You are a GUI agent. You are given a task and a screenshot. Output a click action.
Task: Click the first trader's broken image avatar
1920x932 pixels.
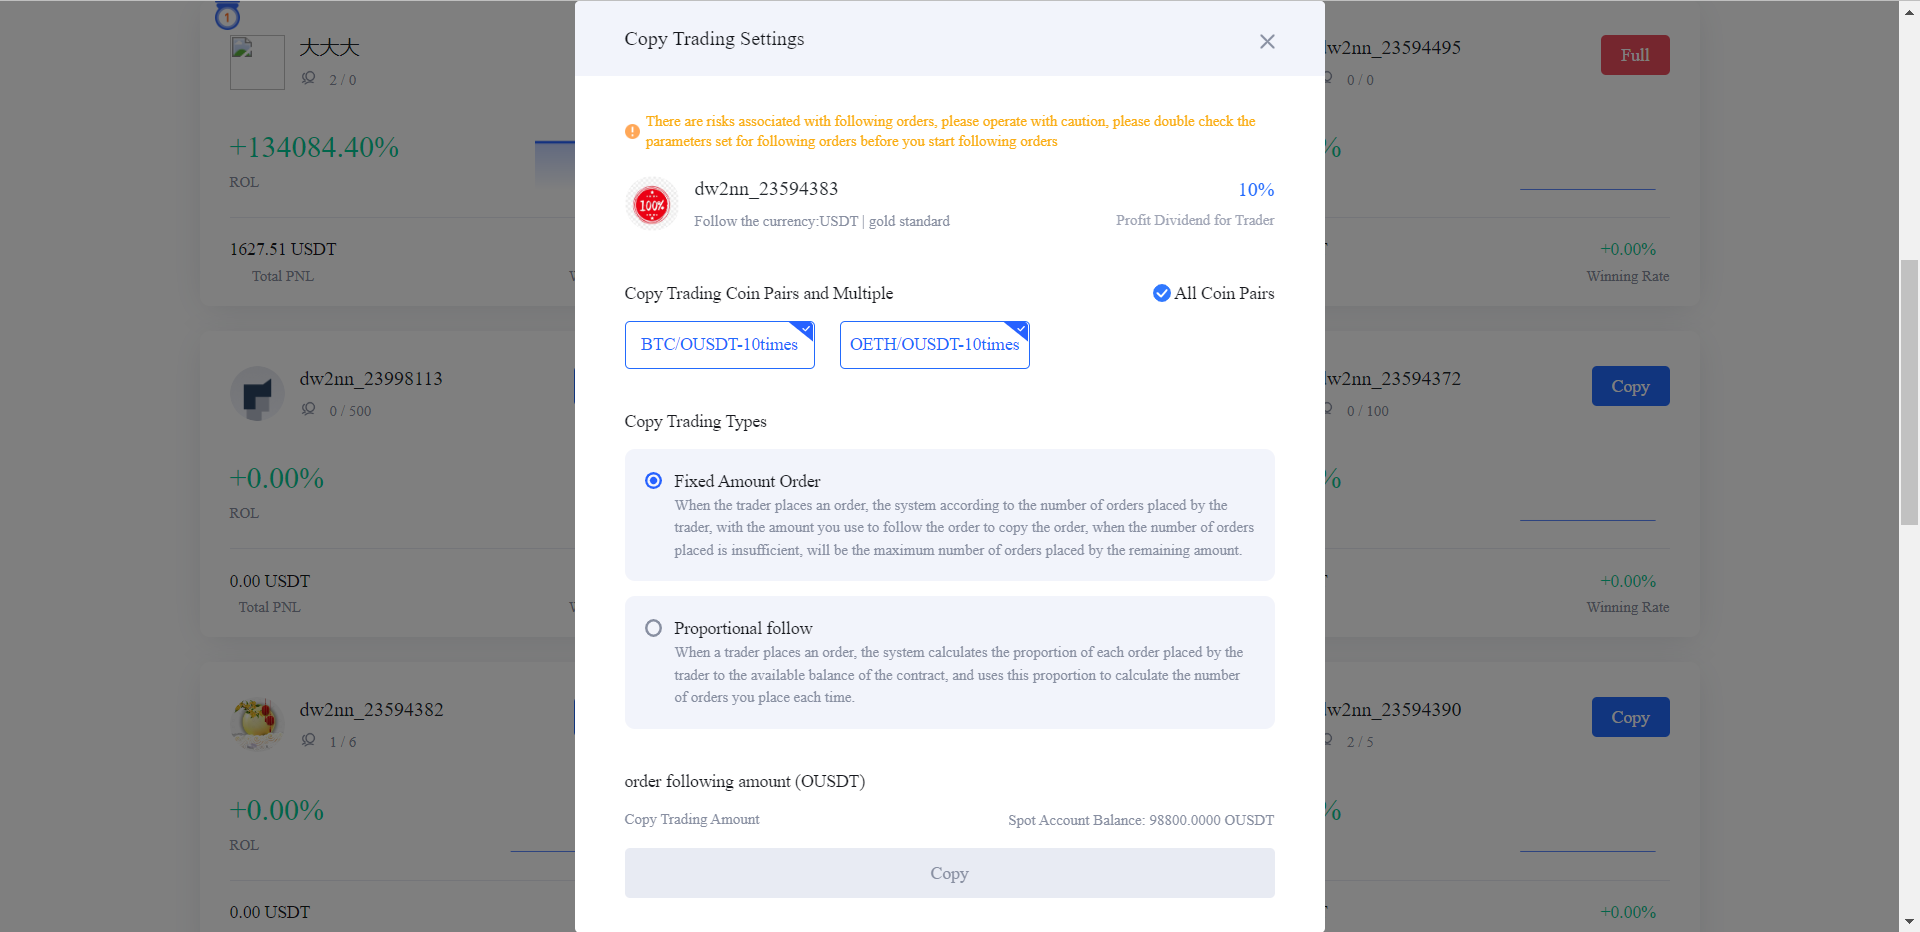click(x=257, y=62)
